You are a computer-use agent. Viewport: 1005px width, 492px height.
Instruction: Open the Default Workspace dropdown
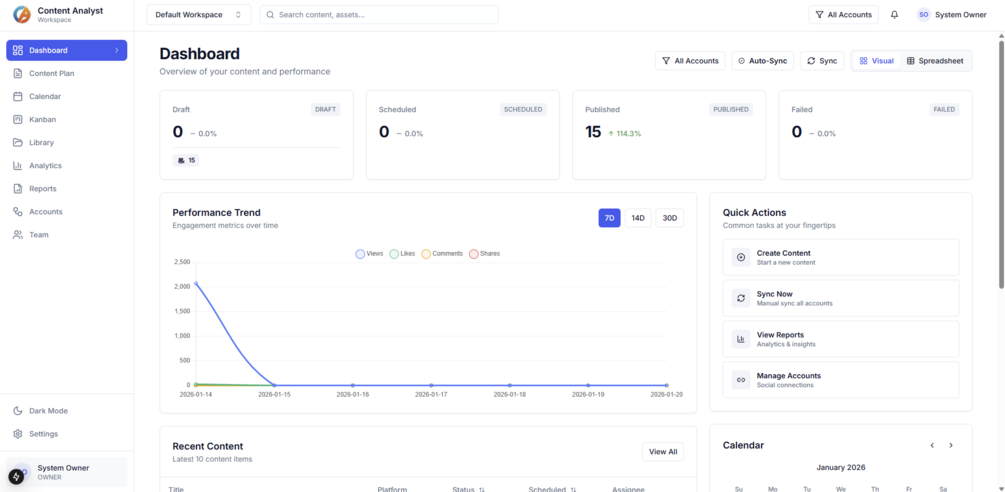coord(199,15)
